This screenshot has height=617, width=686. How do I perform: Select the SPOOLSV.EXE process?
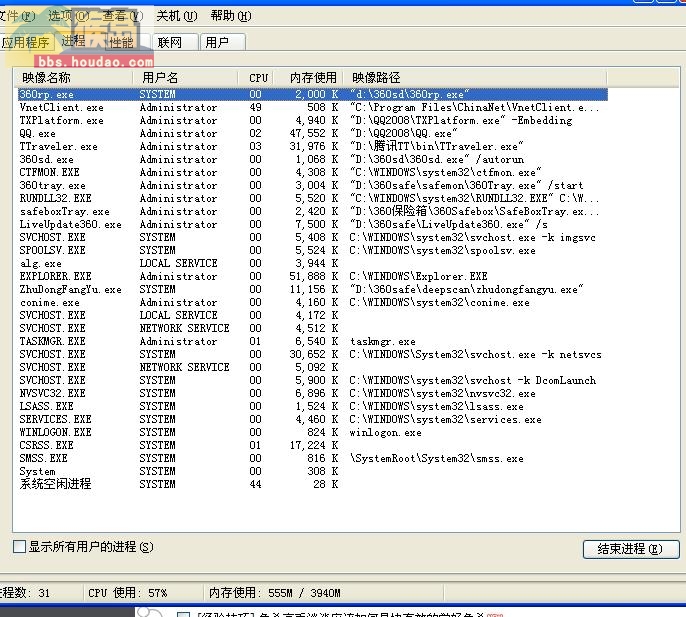pos(312,250)
